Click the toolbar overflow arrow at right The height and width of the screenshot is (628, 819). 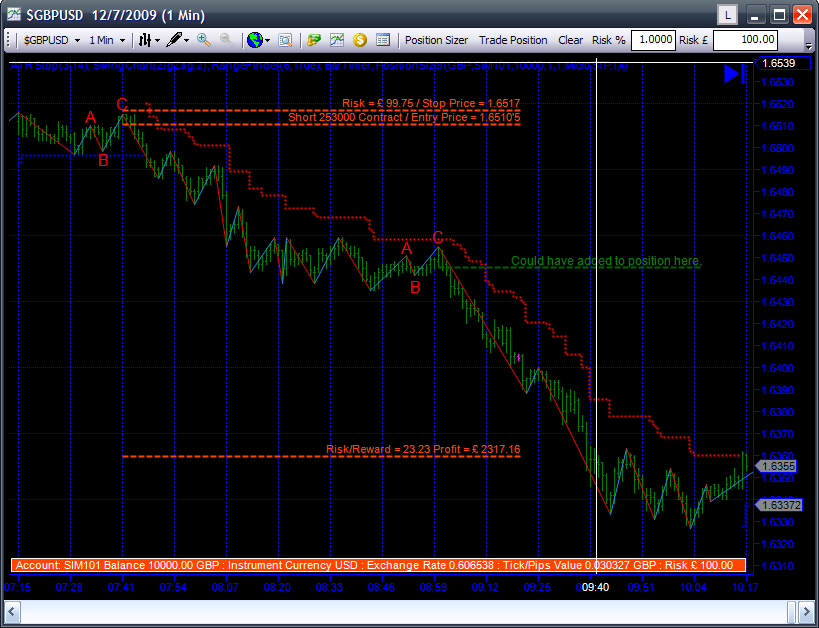[809, 46]
